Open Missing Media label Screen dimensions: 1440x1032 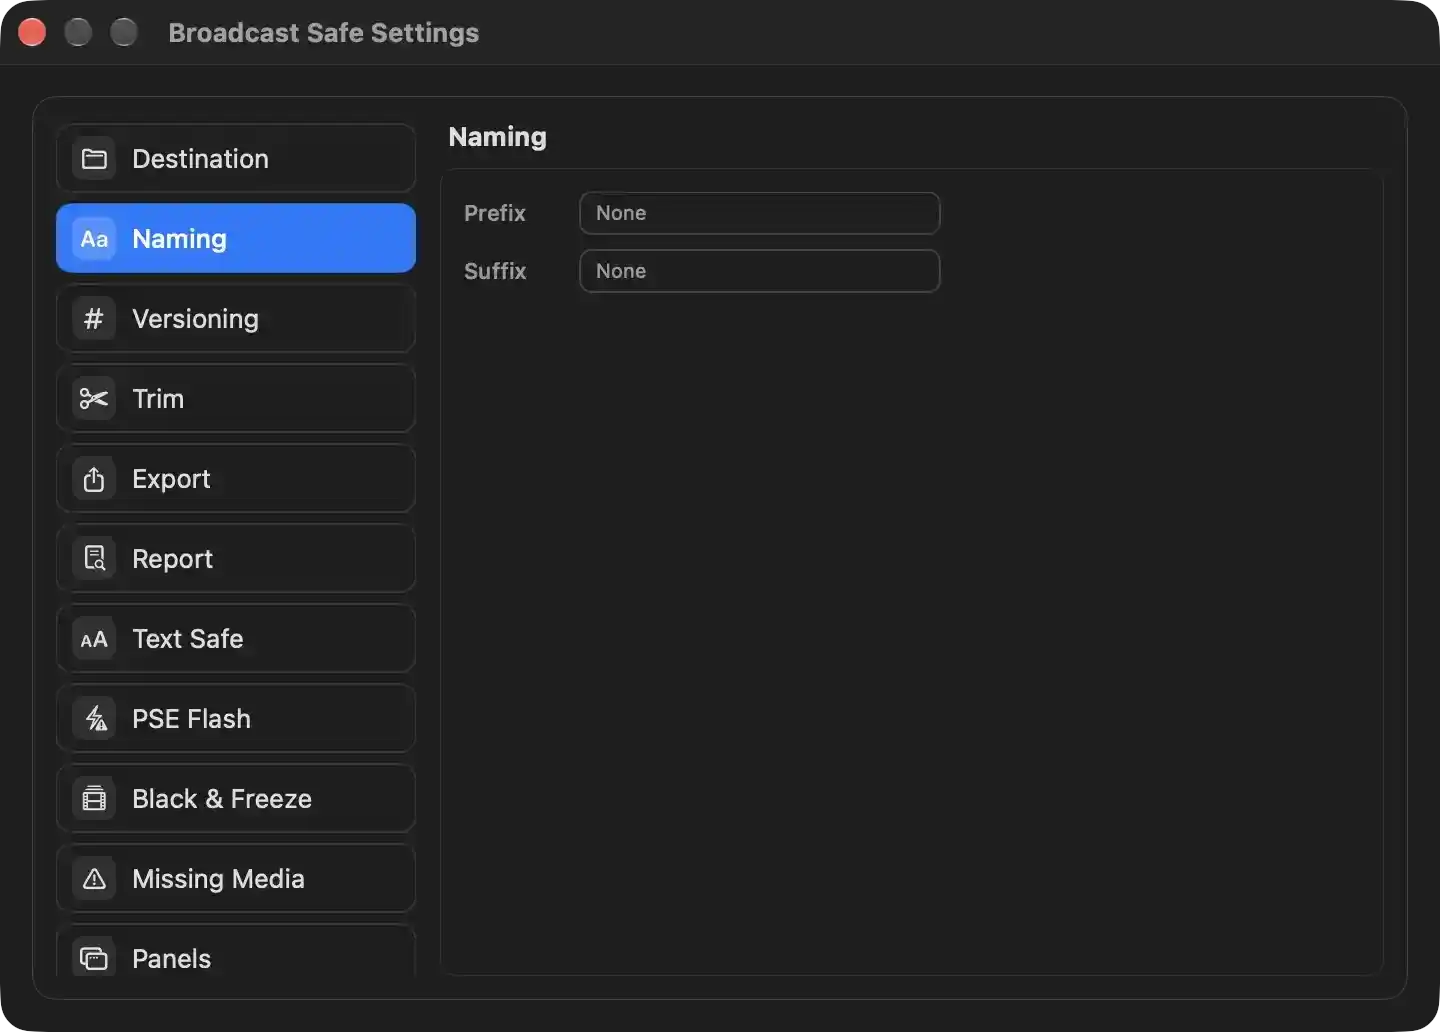click(x=218, y=879)
